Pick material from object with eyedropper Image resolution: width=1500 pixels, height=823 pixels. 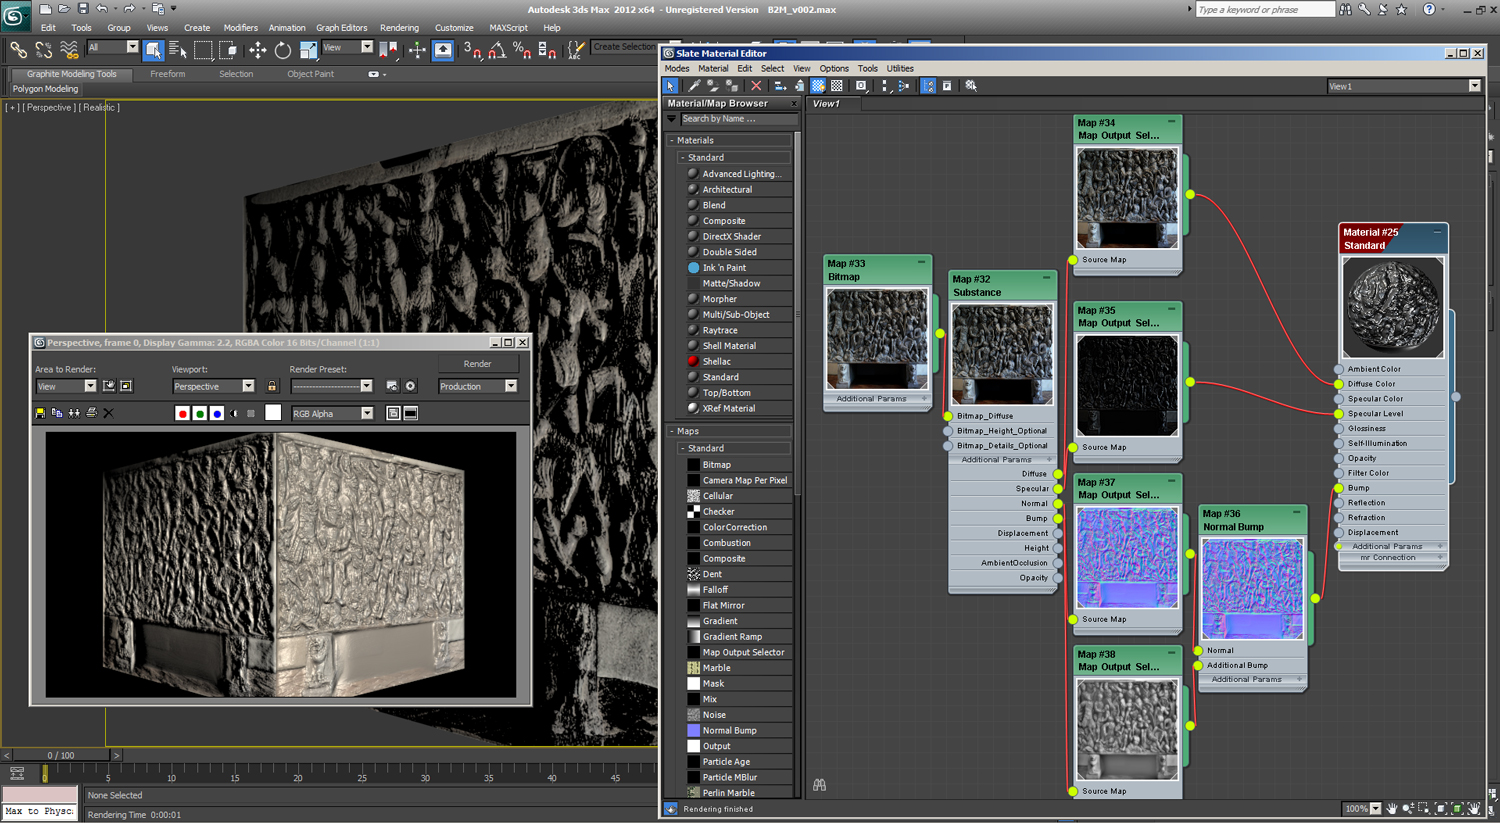(694, 86)
